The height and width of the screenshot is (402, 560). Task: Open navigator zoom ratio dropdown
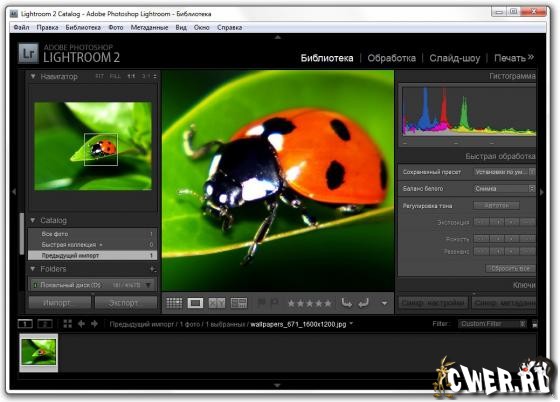coord(155,76)
